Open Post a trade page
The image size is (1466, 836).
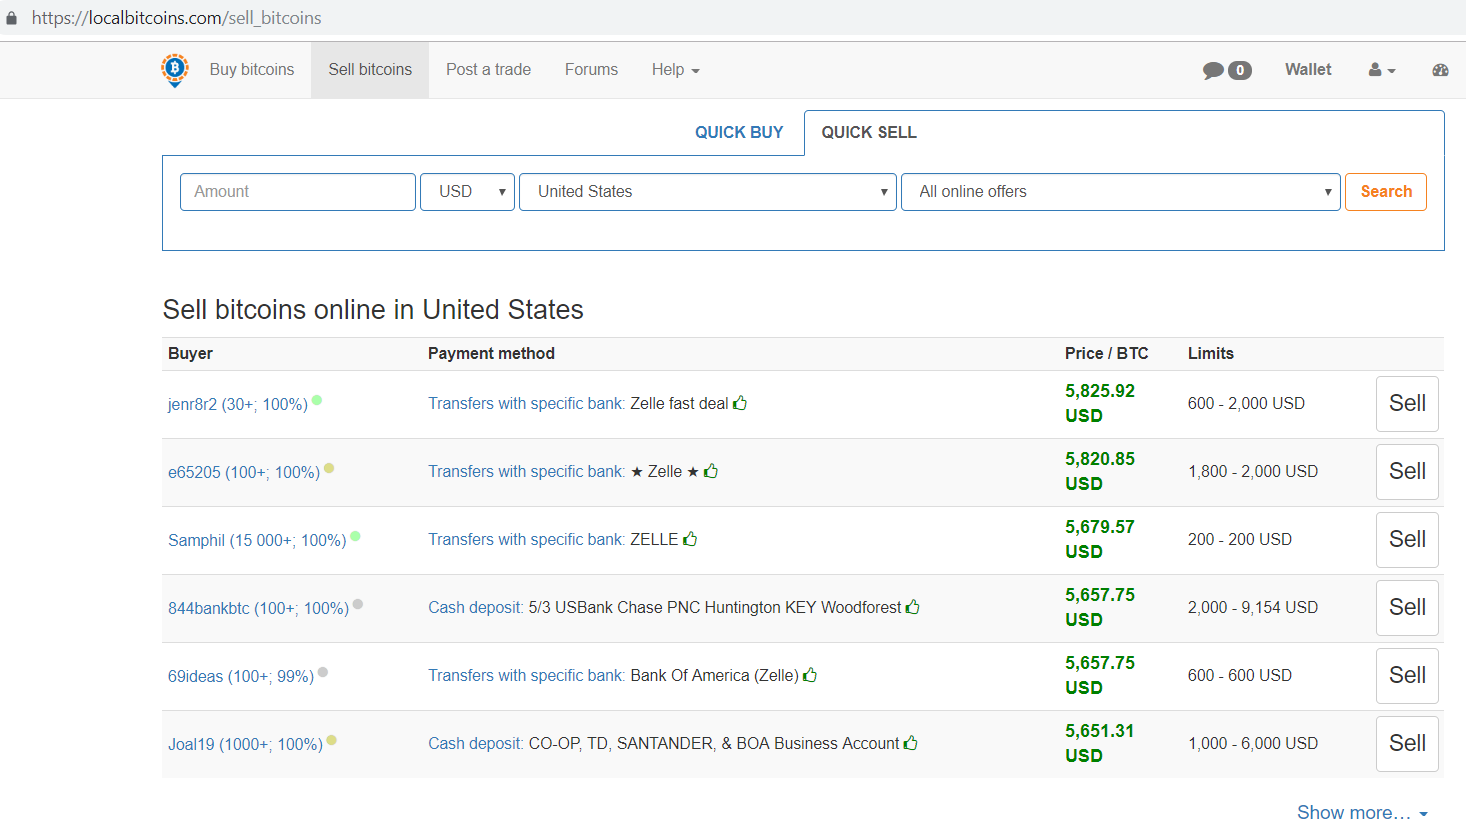488,70
